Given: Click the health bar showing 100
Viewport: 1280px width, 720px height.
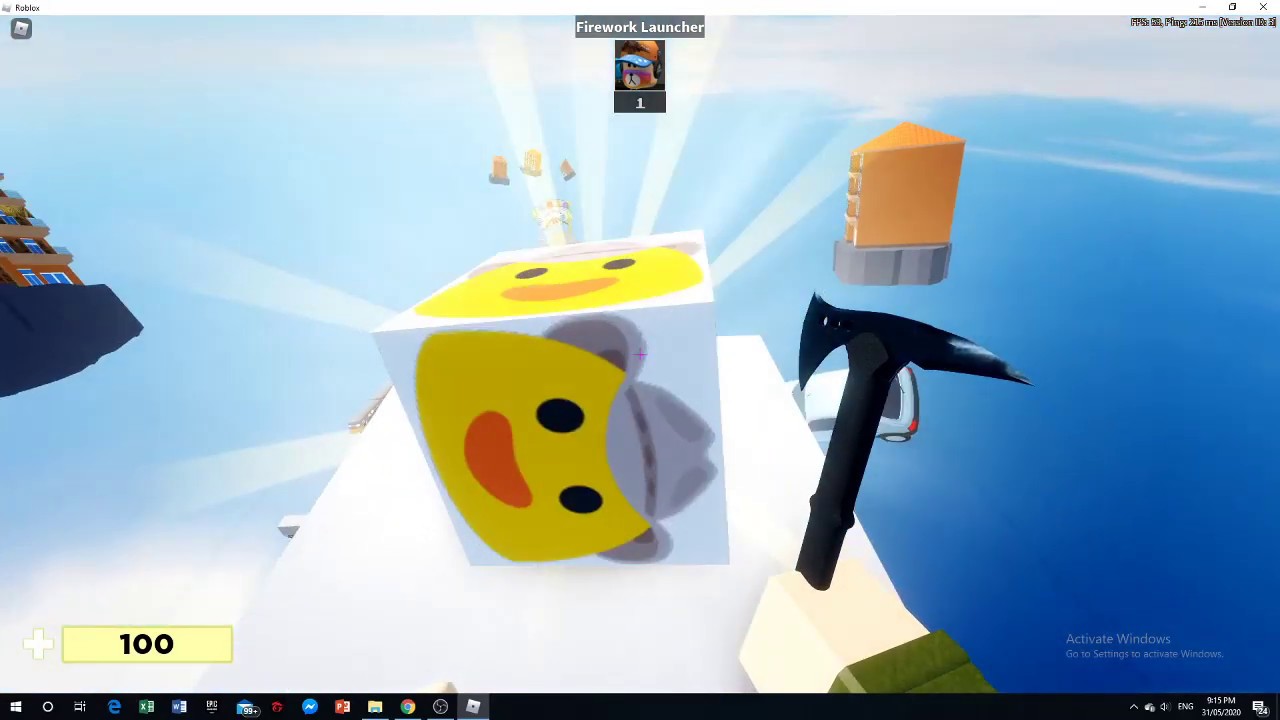Looking at the screenshot, I should click(x=147, y=644).
